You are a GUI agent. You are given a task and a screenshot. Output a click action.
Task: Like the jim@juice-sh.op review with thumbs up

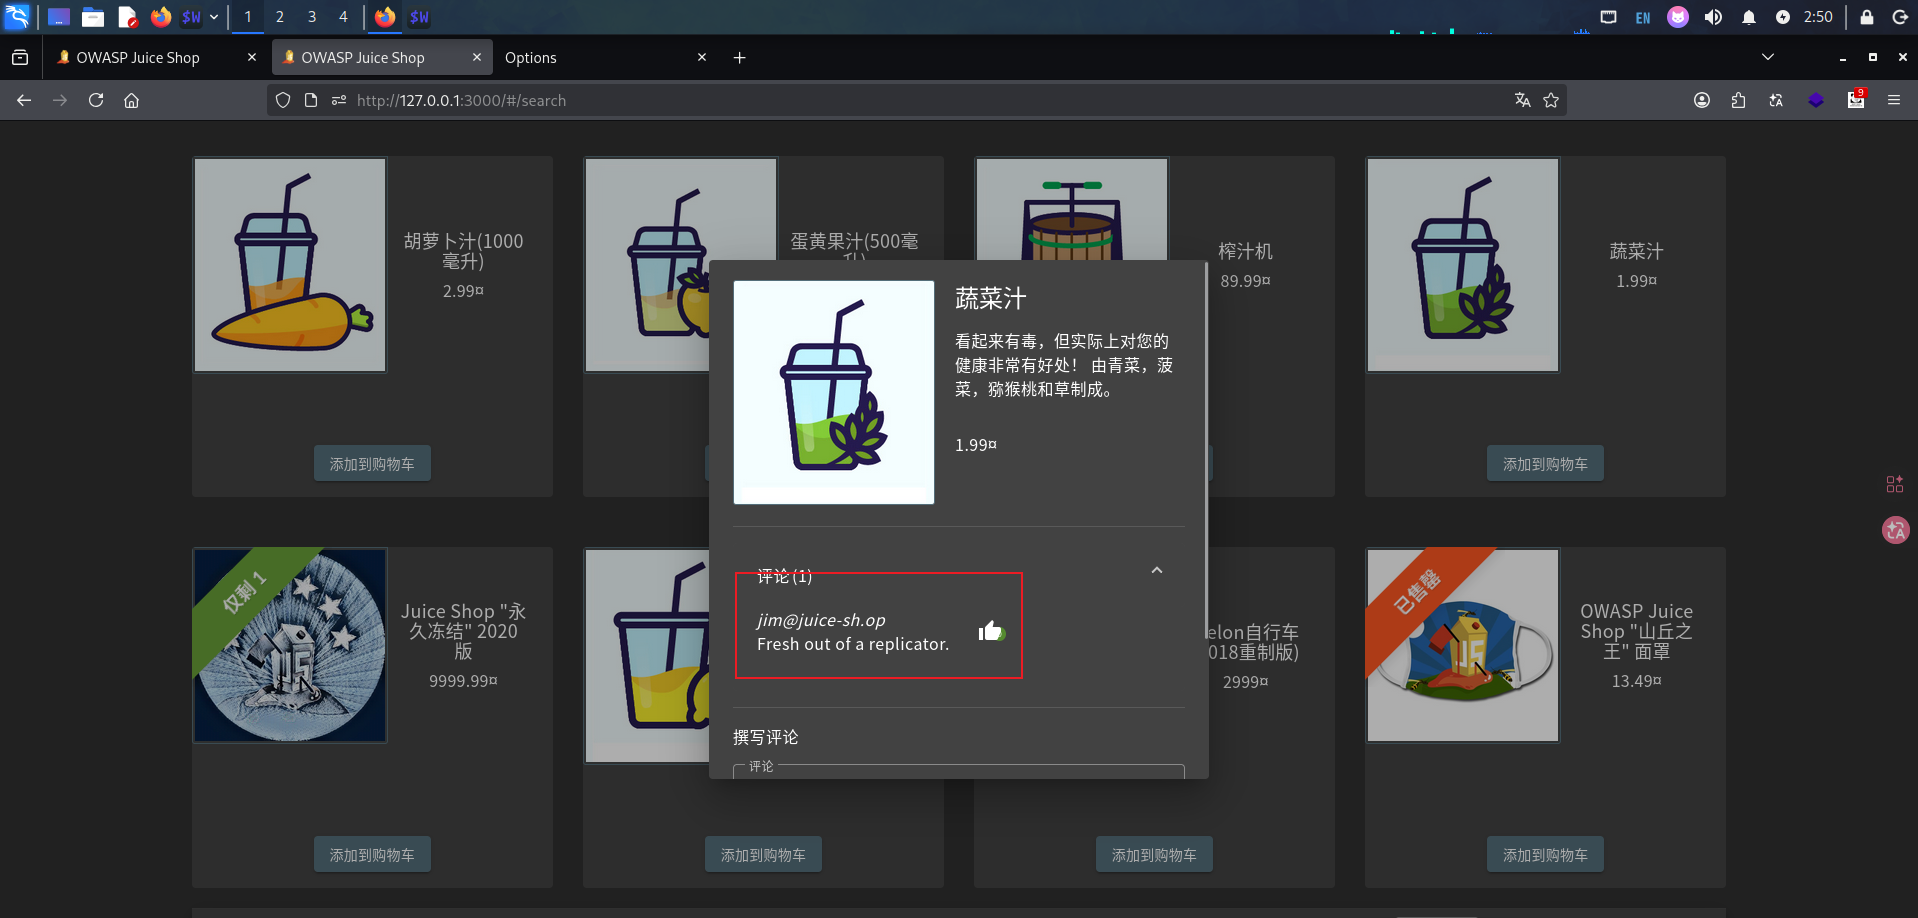pyautogui.click(x=991, y=631)
